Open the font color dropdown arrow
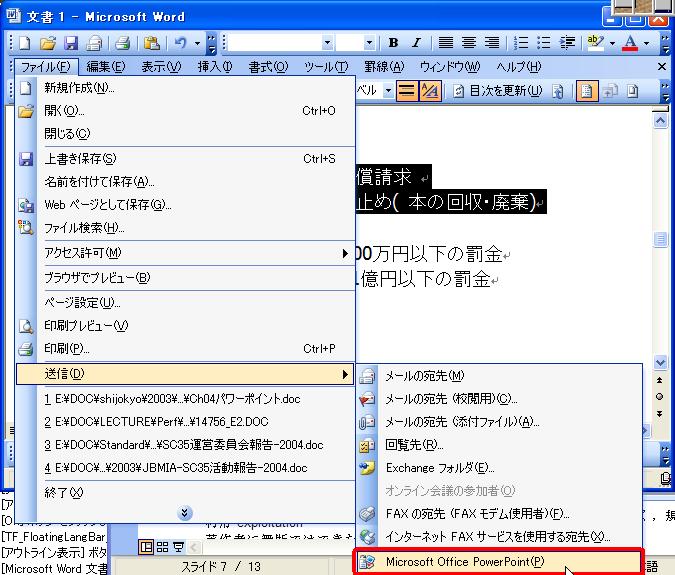675x575 pixels. (646, 43)
